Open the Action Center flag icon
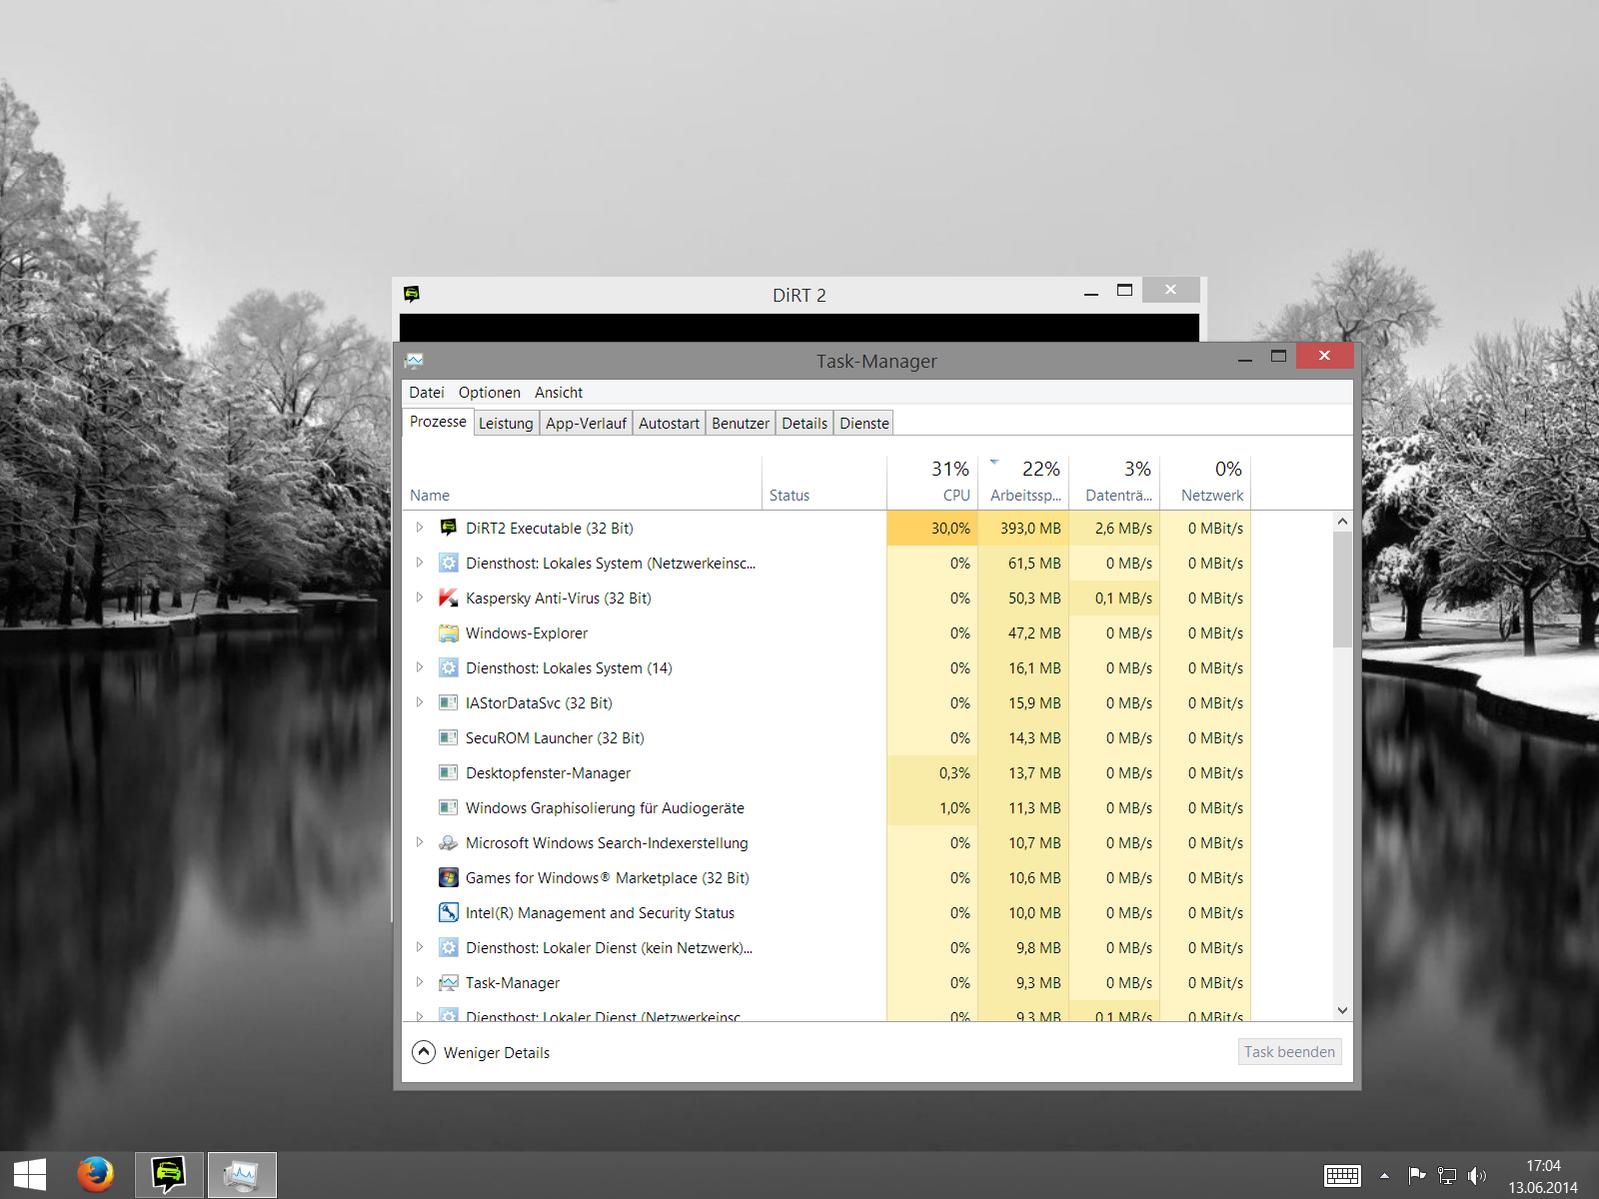 (1417, 1176)
